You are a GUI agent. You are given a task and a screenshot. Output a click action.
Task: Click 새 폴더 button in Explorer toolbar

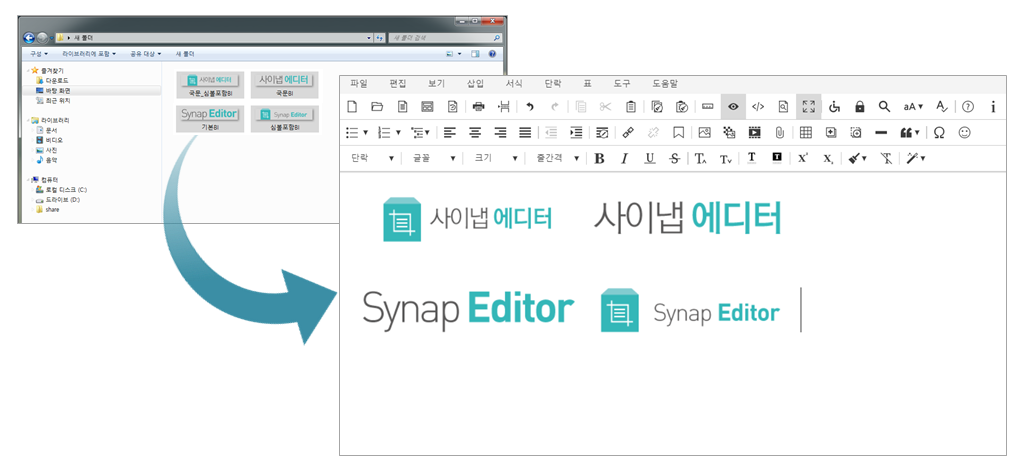coord(185,54)
